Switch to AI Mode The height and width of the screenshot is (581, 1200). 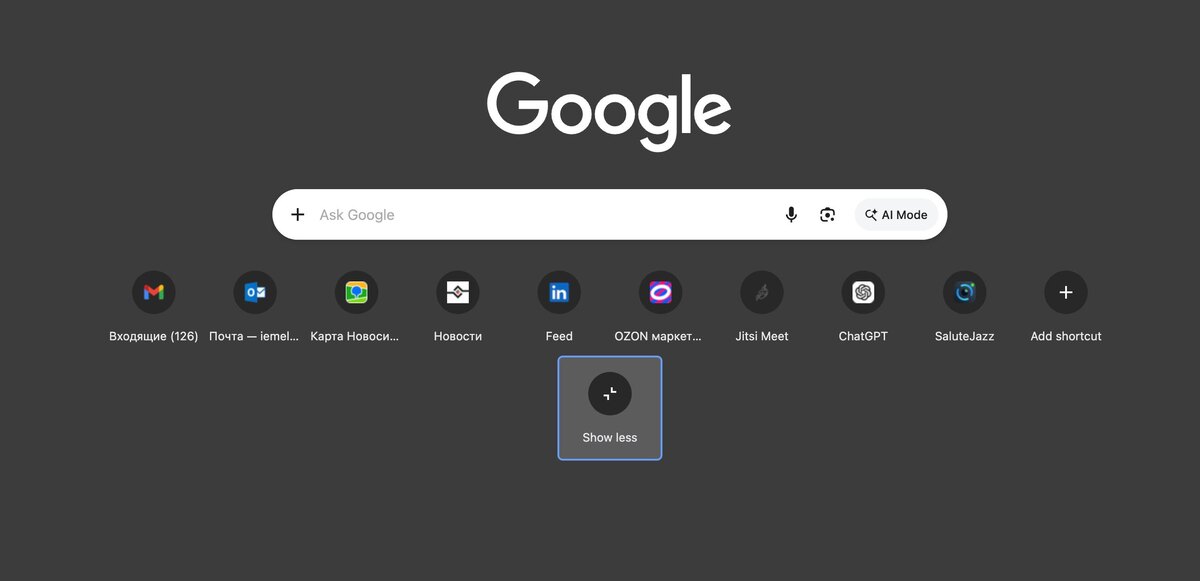click(x=896, y=215)
